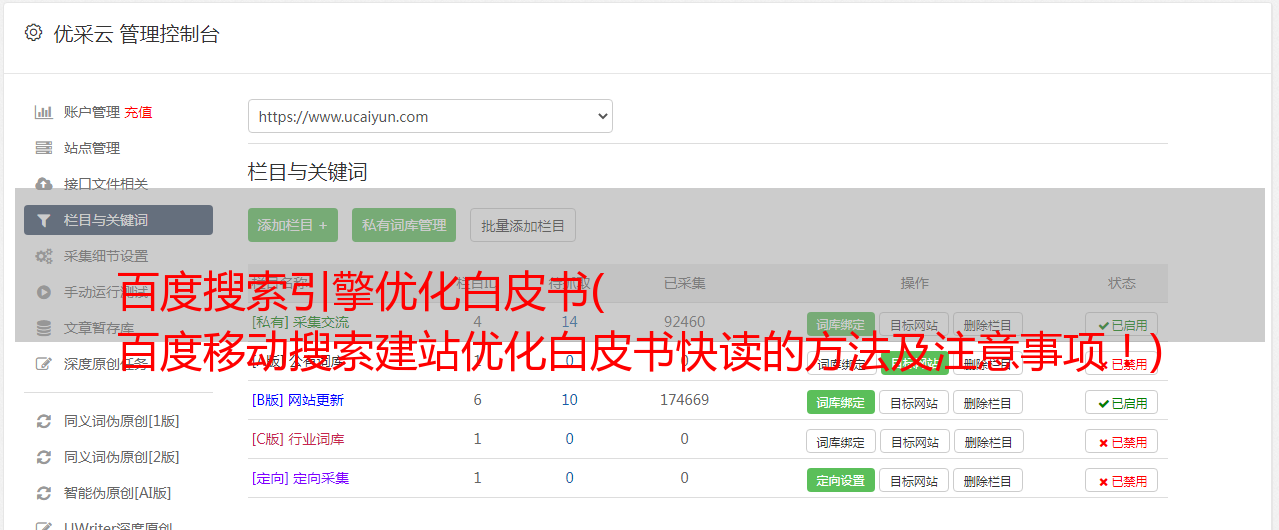The height and width of the screenshot is (530, 1279).
Task: Click the 已采集 column header
Action: click(x=684, y=283)
